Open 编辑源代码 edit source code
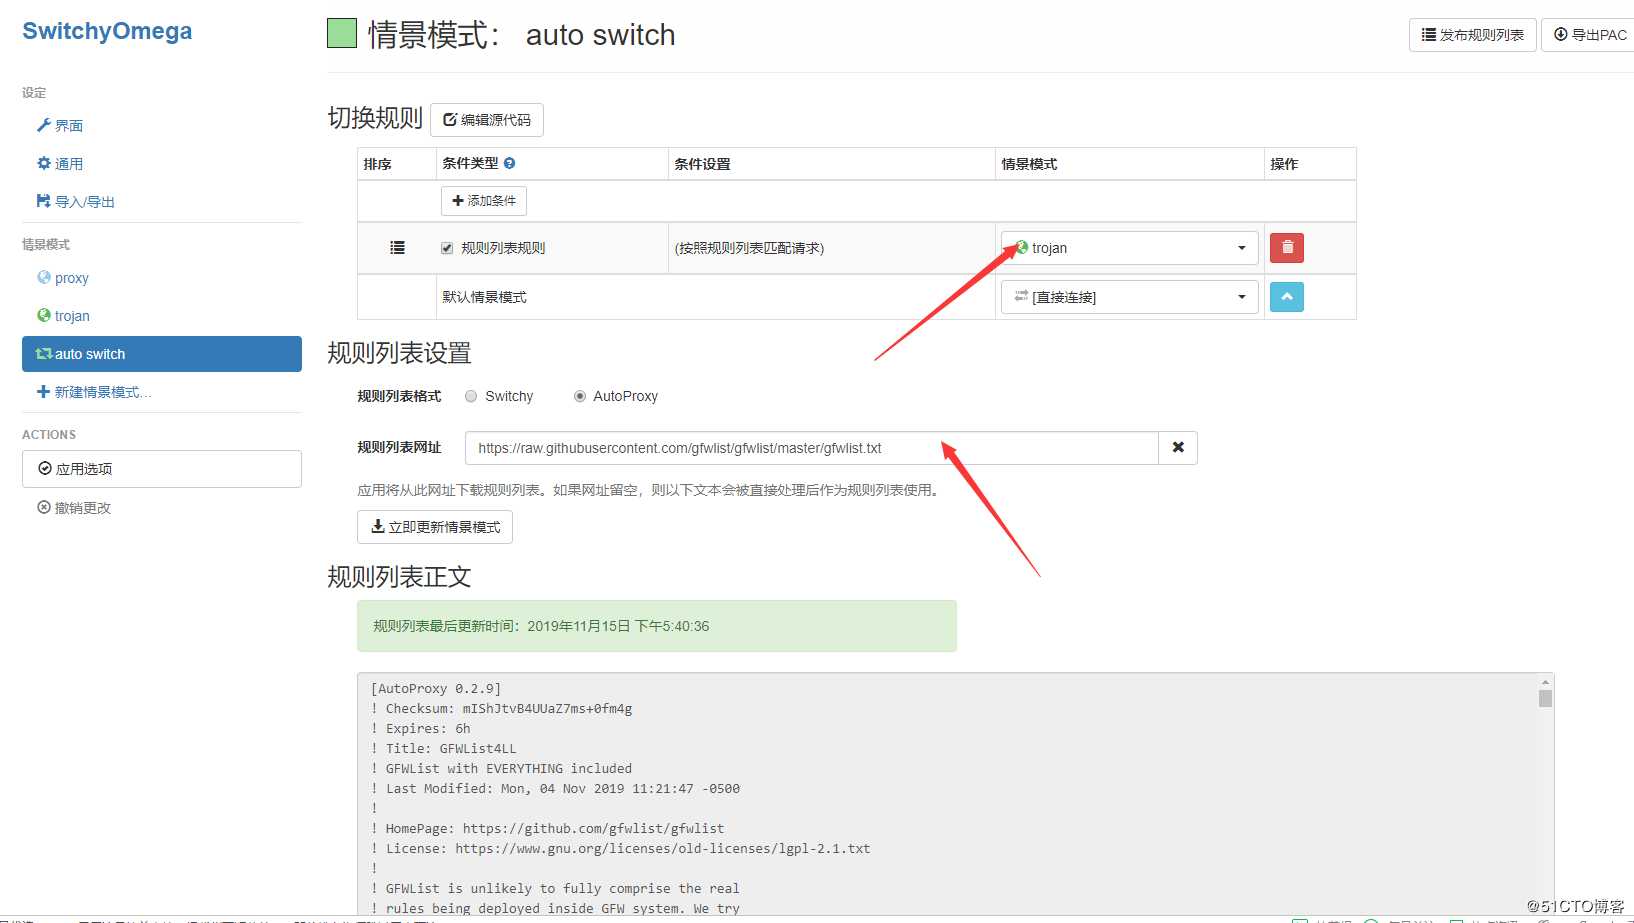This screenshot has height=923, width=1634. click(487, 120)
